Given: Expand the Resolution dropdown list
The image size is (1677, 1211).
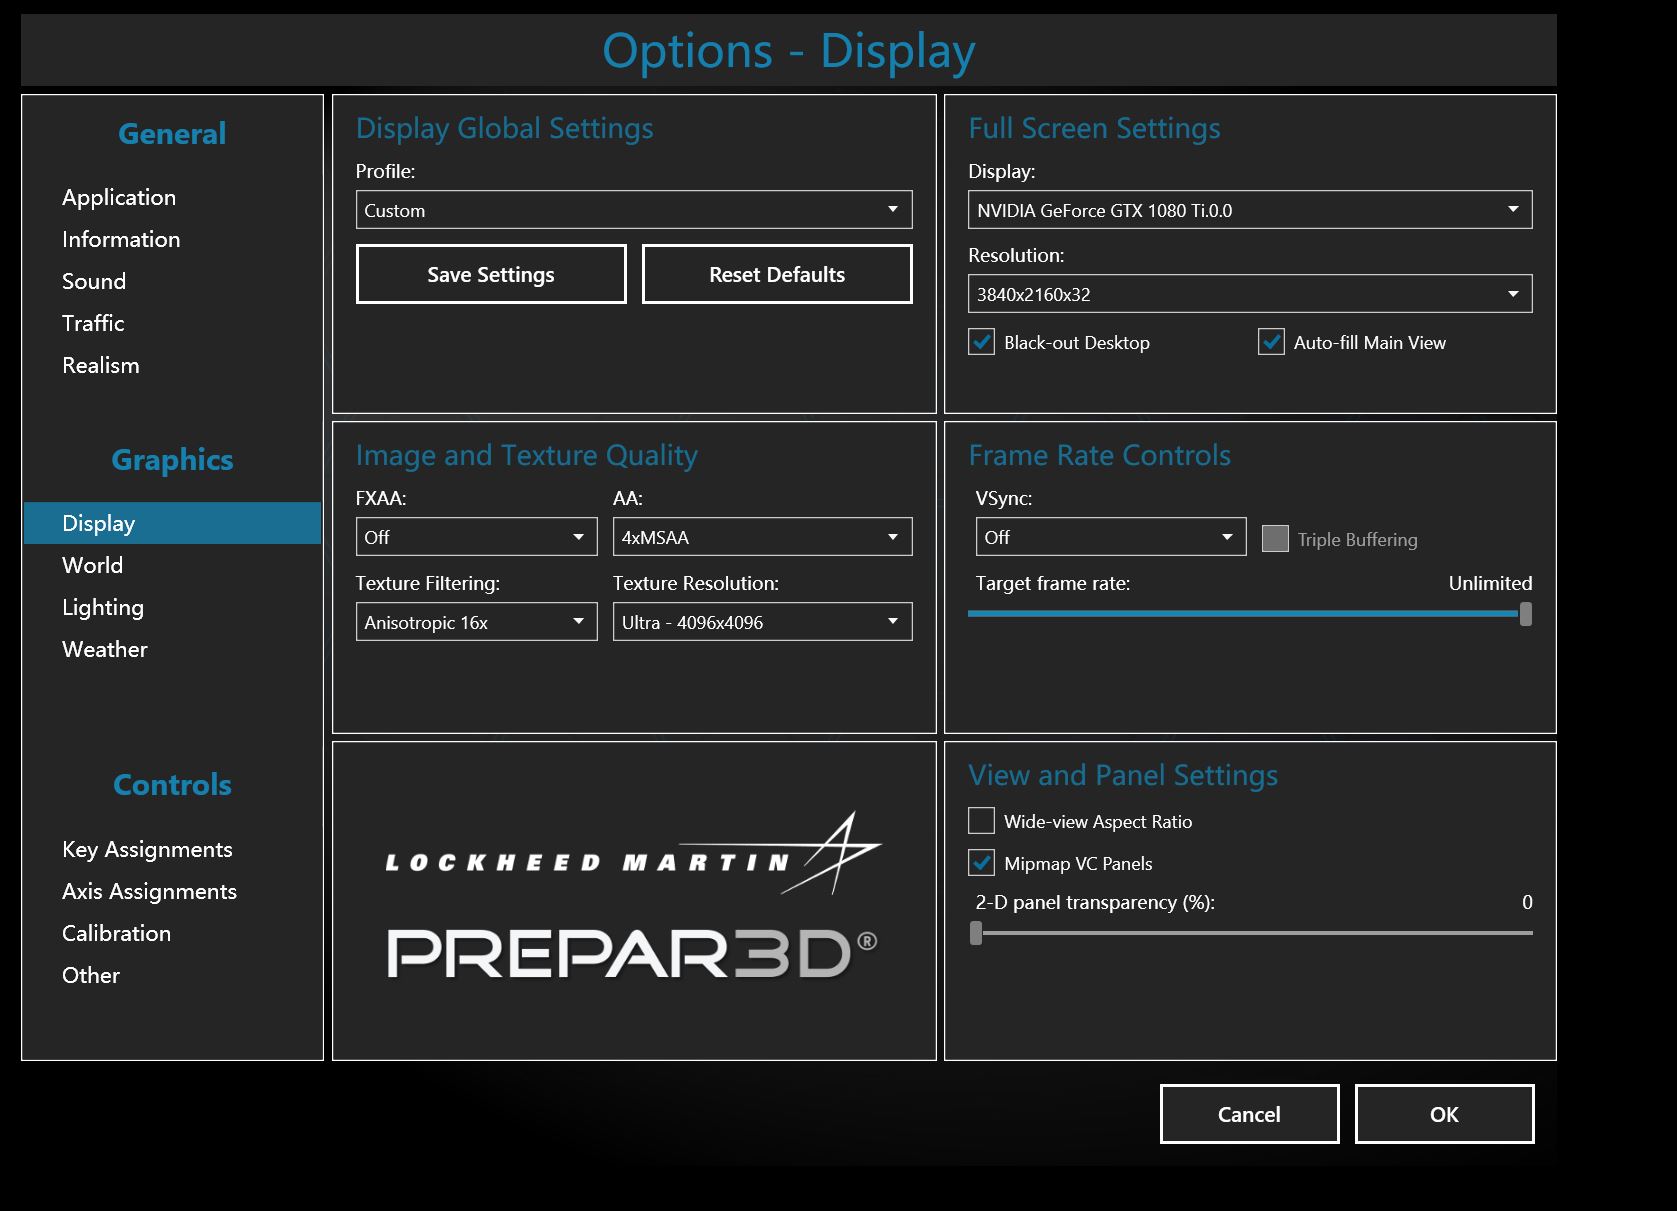Looking at the screenshot, I should 1249,294.
